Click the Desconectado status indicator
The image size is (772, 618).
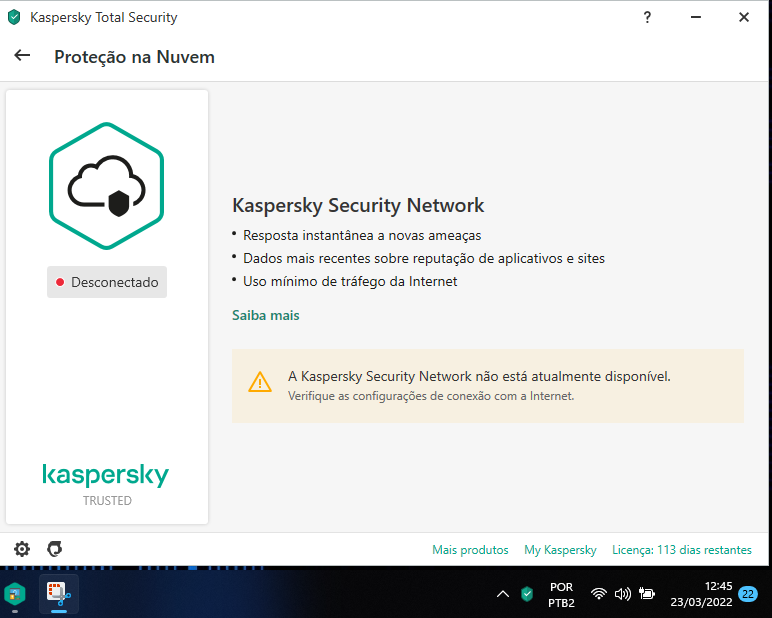[x=107, y=282]
